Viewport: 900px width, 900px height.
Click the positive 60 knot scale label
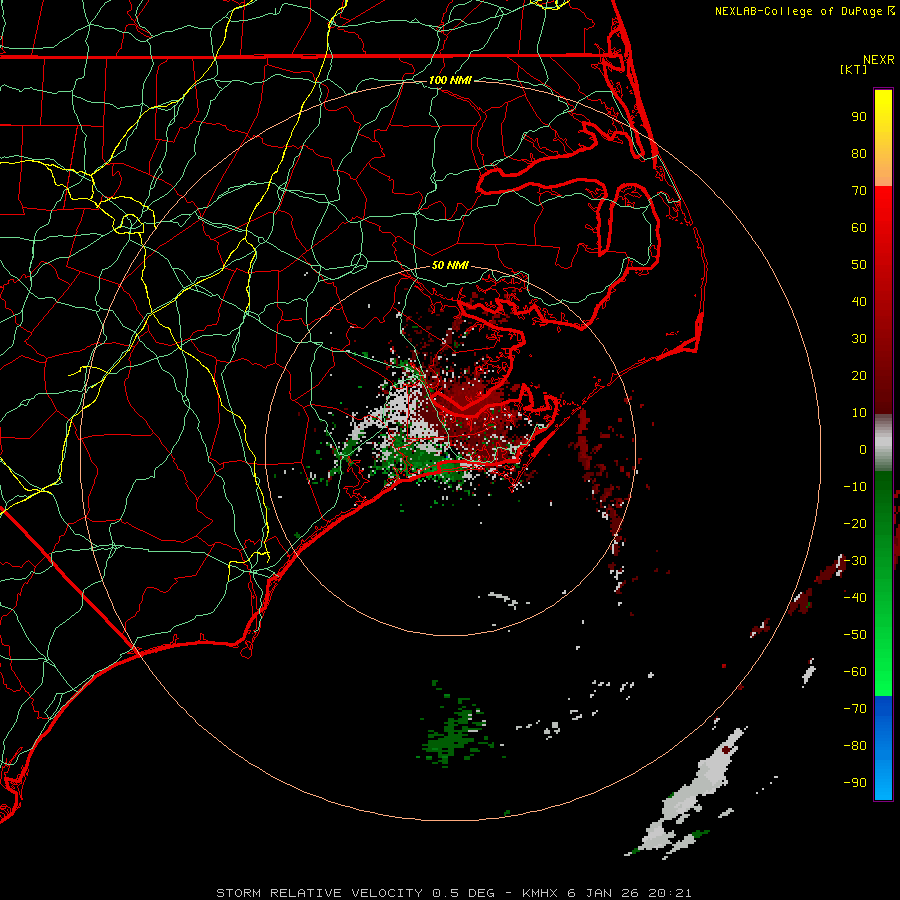pyautogui.click(x=859, y=227)
